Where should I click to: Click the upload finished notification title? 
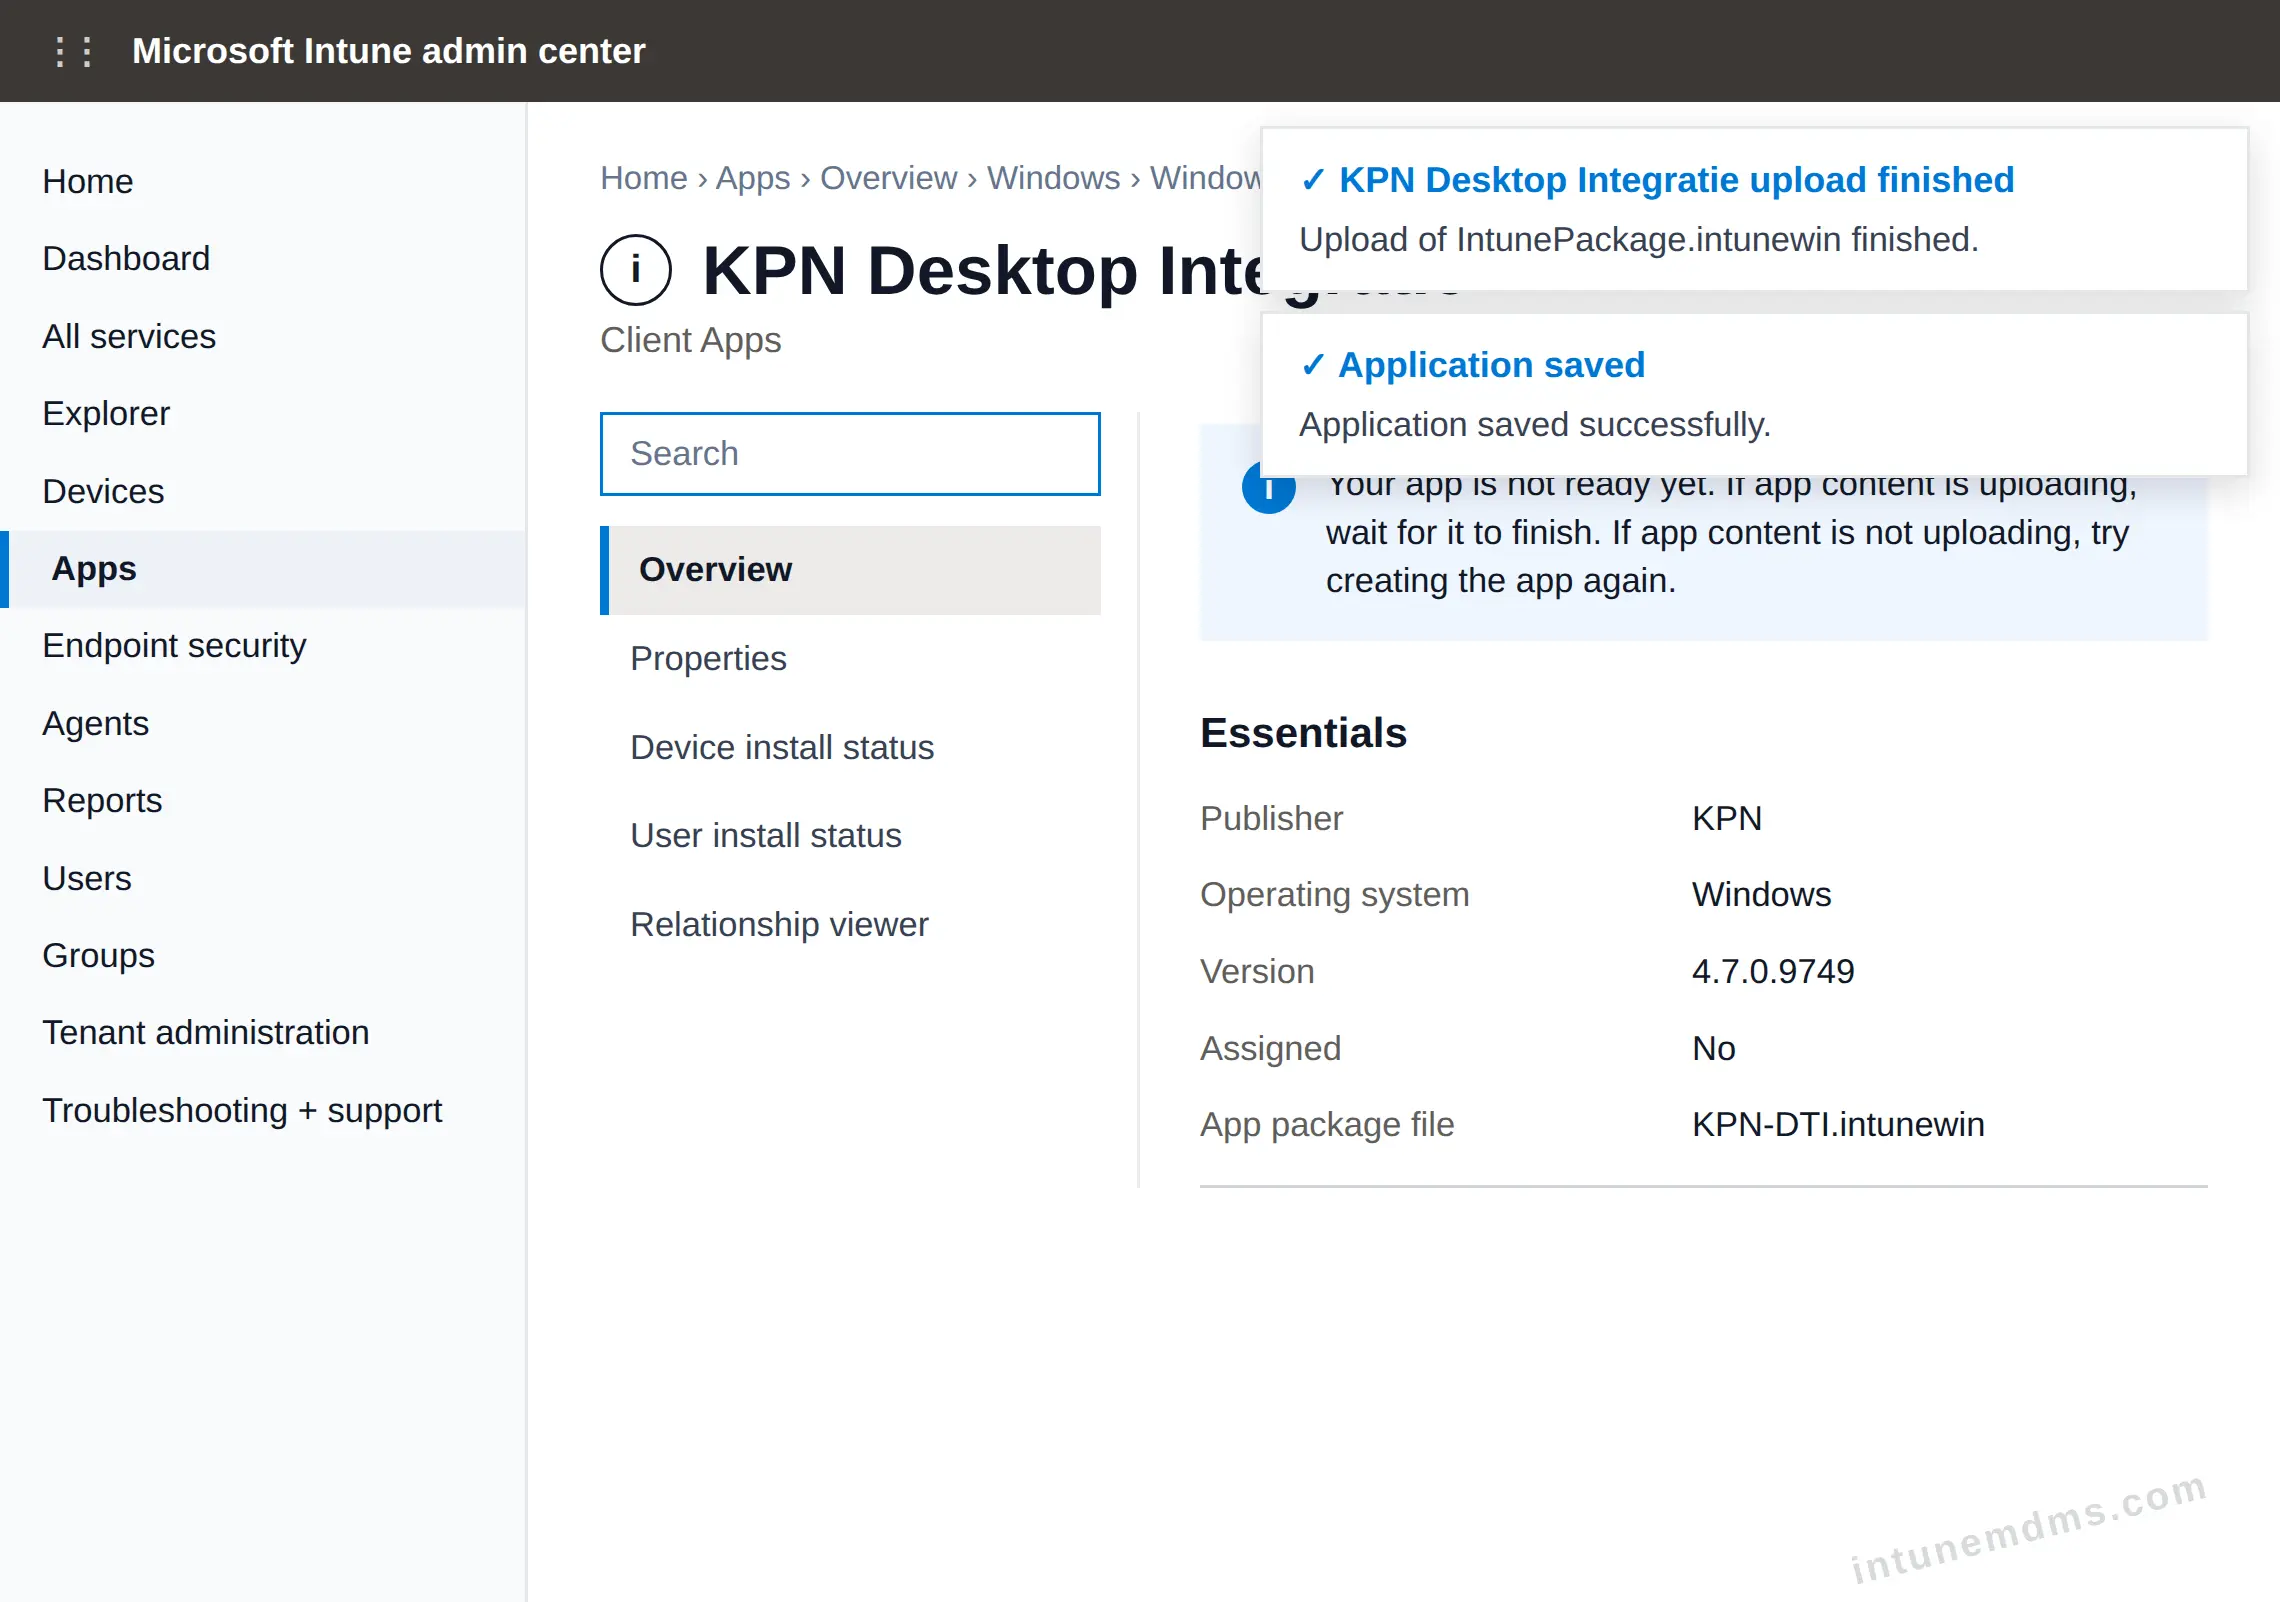(1676, 180)
